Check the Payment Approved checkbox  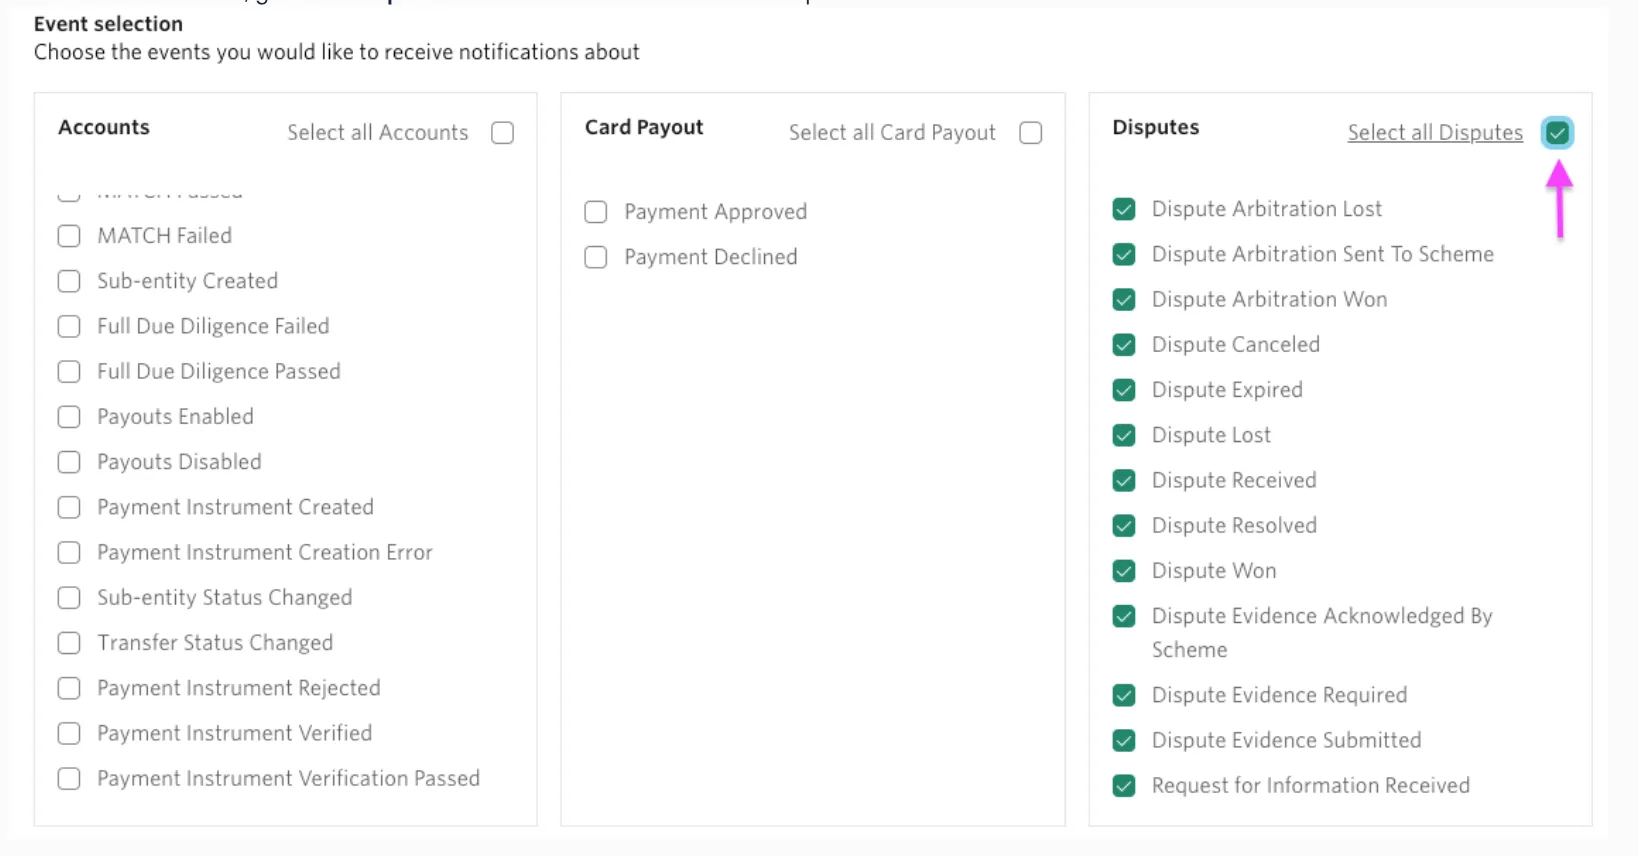[x=596, y=212]
